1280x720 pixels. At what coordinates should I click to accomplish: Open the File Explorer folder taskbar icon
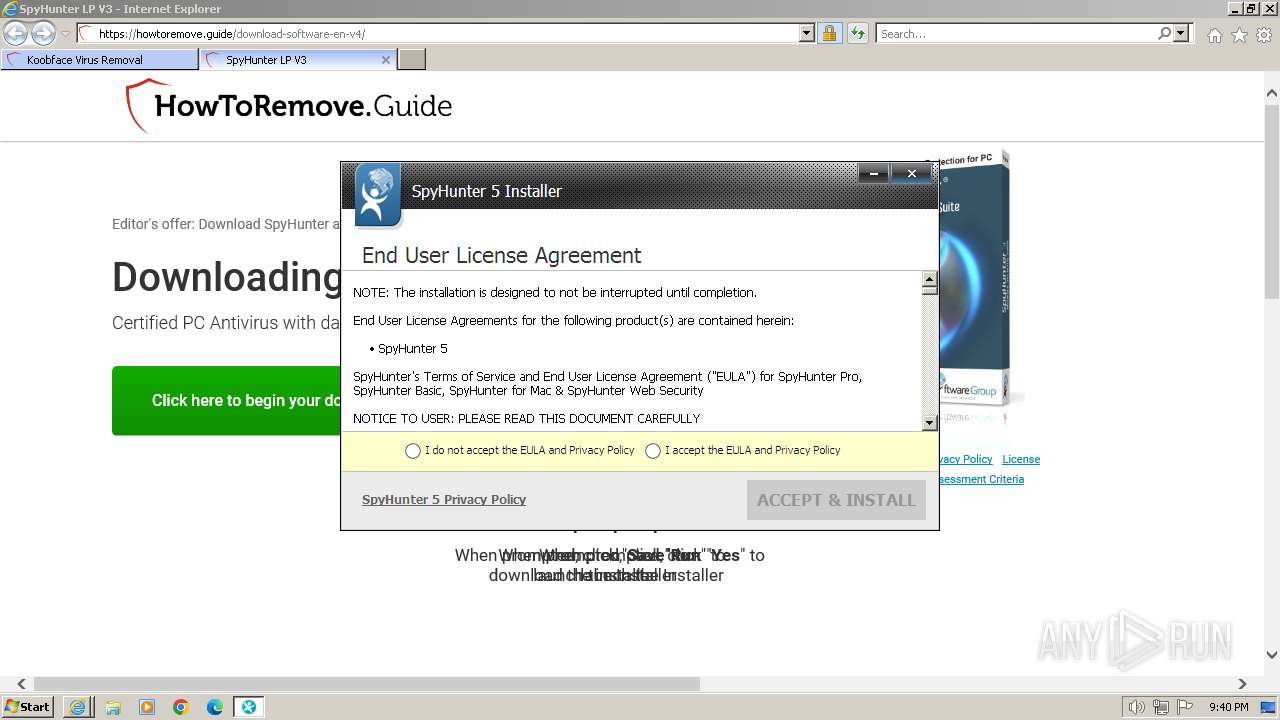(112, 707)
